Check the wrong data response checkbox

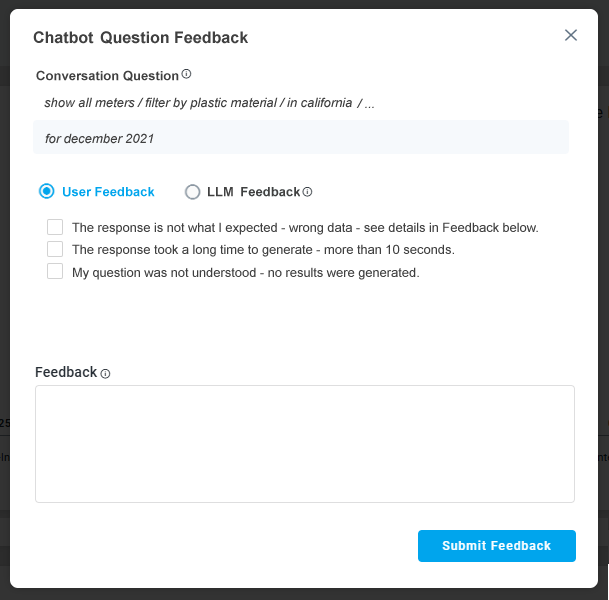[x=55, y=227]
